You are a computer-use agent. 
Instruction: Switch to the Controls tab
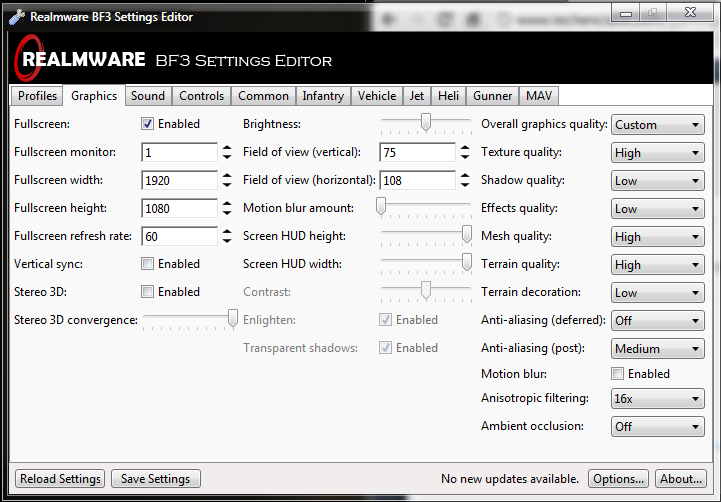(x=201, y=96)
